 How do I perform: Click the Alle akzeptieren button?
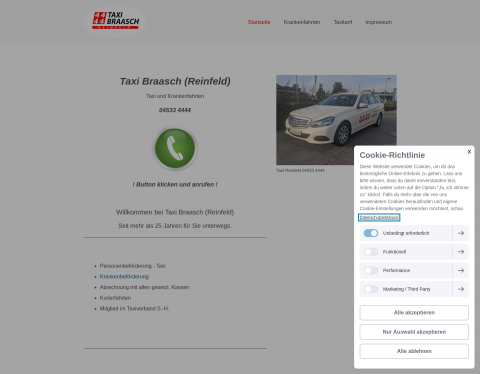pos(414,313)
